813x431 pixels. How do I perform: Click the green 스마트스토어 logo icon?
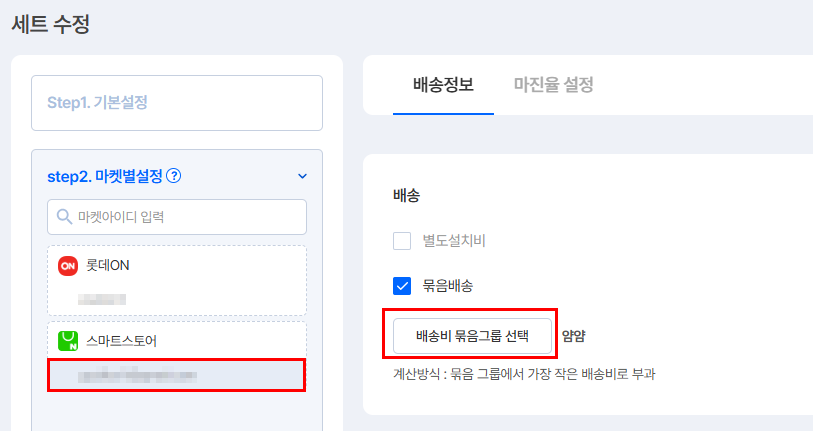tap(68, 340)
